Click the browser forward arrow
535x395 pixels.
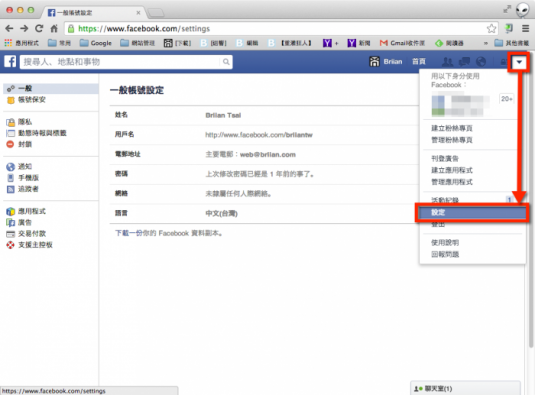pyautogui.click(x=24, y=29)
